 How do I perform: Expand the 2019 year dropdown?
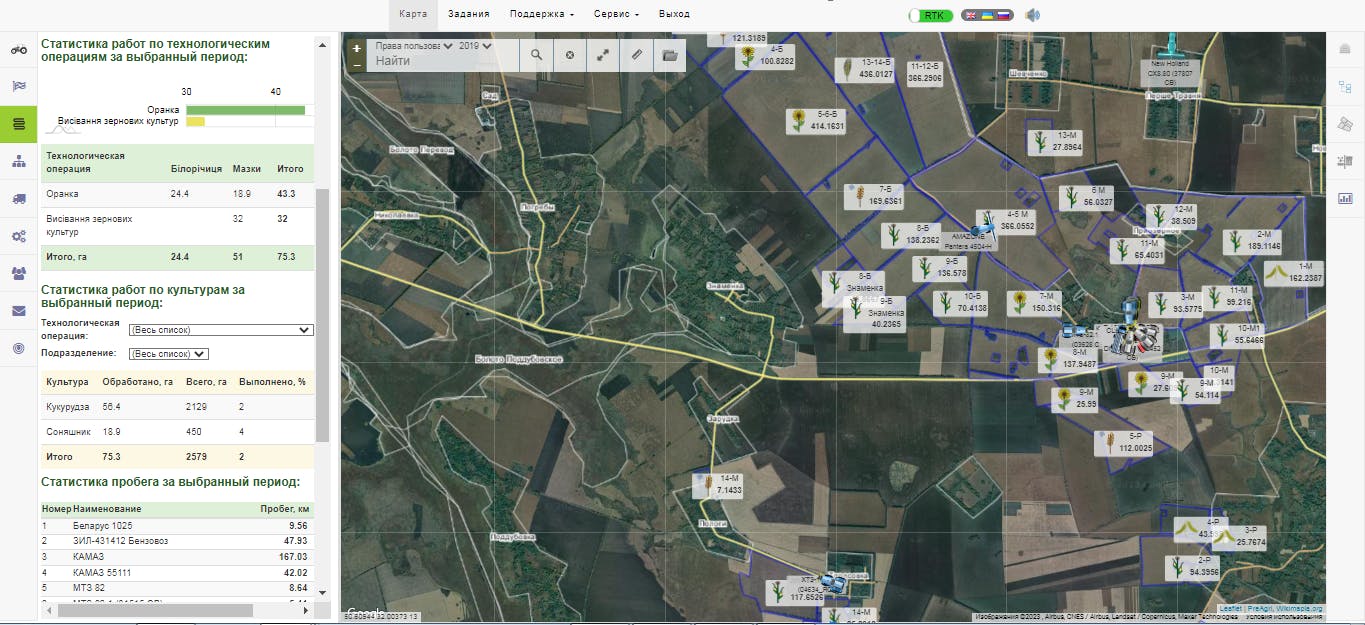tap(475, 46)
